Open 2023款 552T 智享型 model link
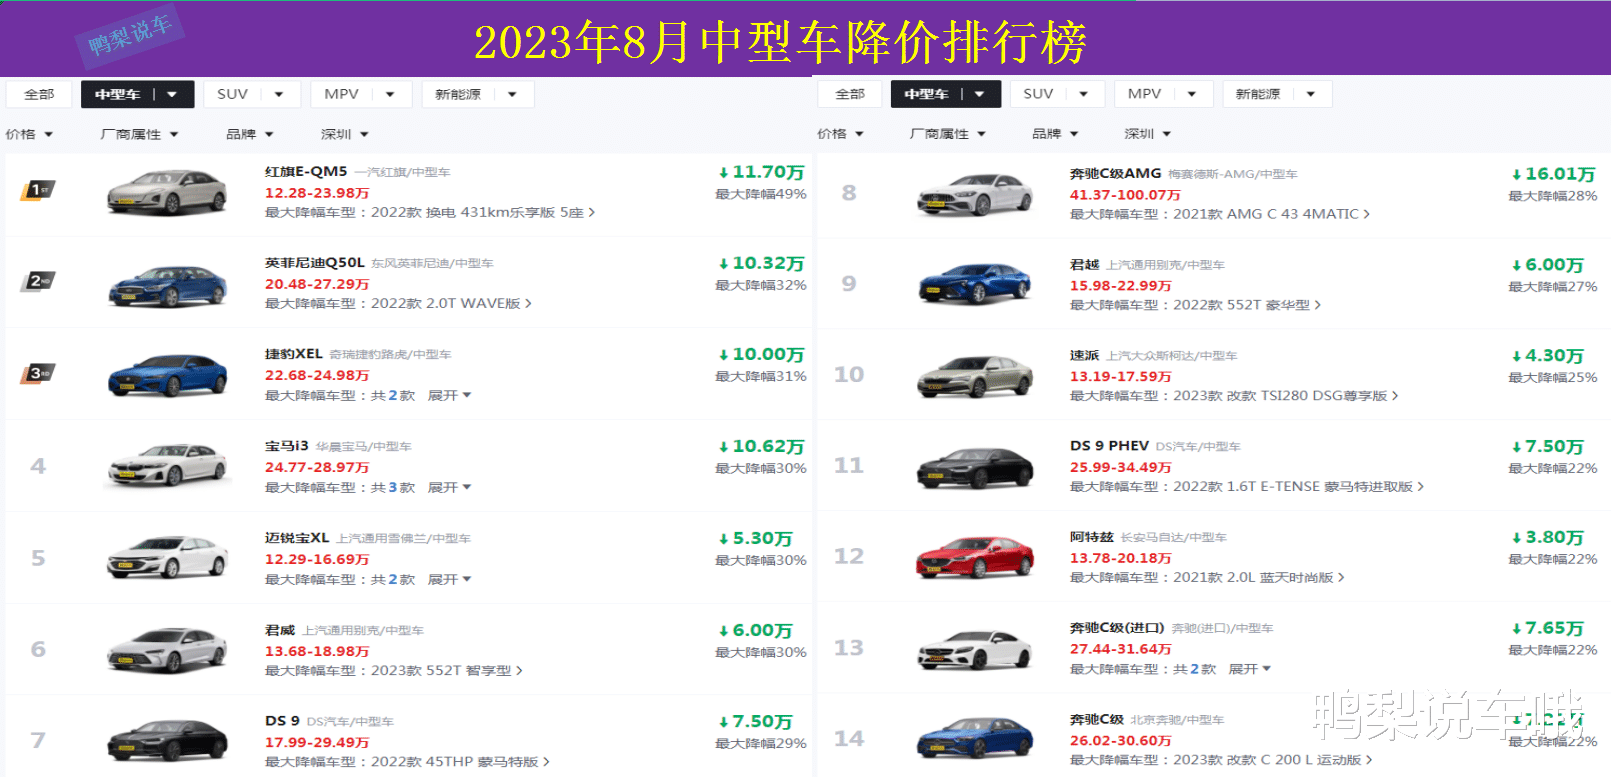Screen dimensions: 1611x777 pos(447,671)
